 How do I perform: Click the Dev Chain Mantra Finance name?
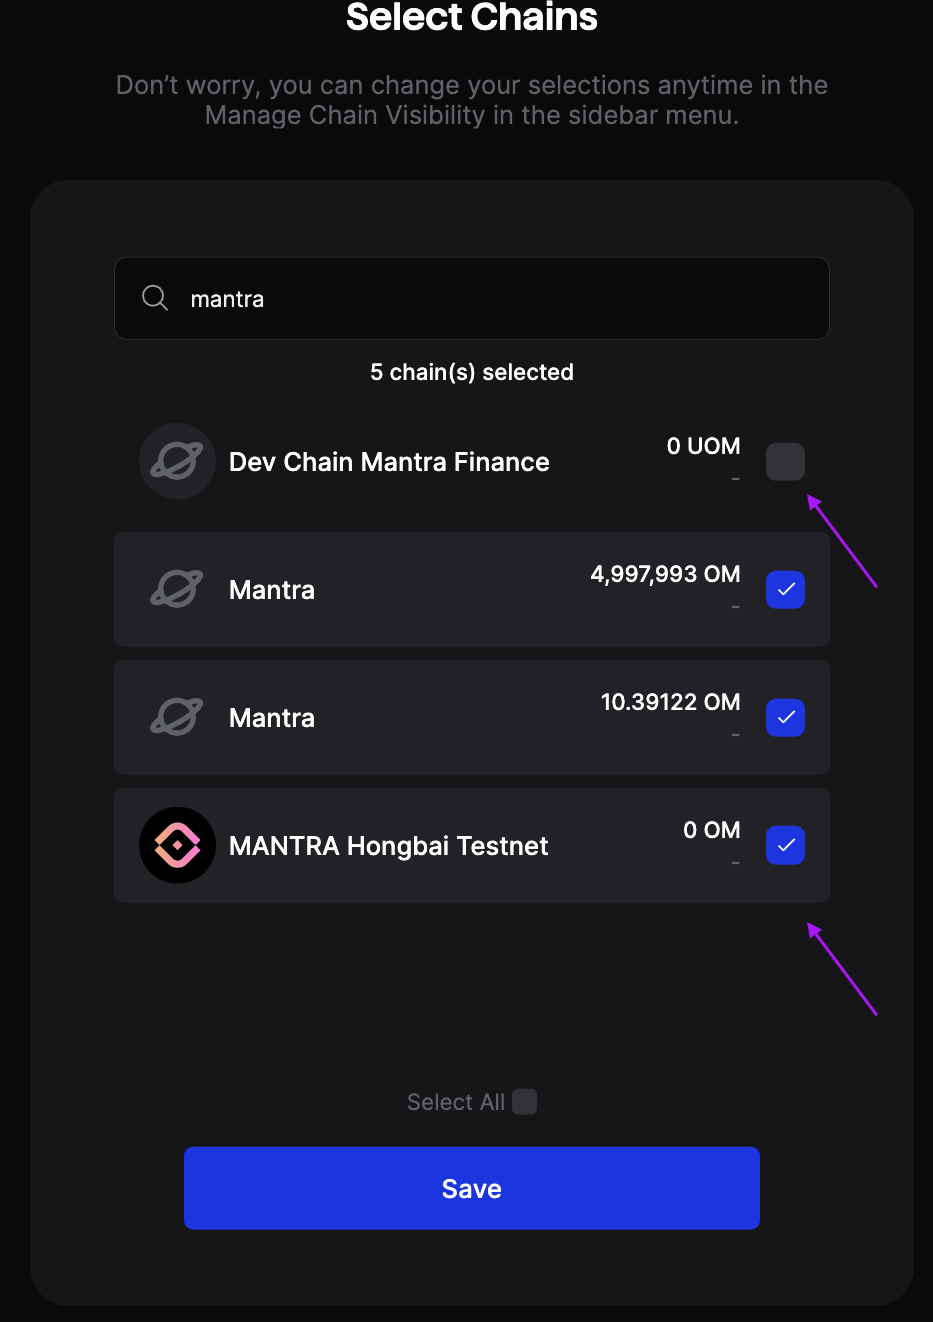tap(389, 462)
